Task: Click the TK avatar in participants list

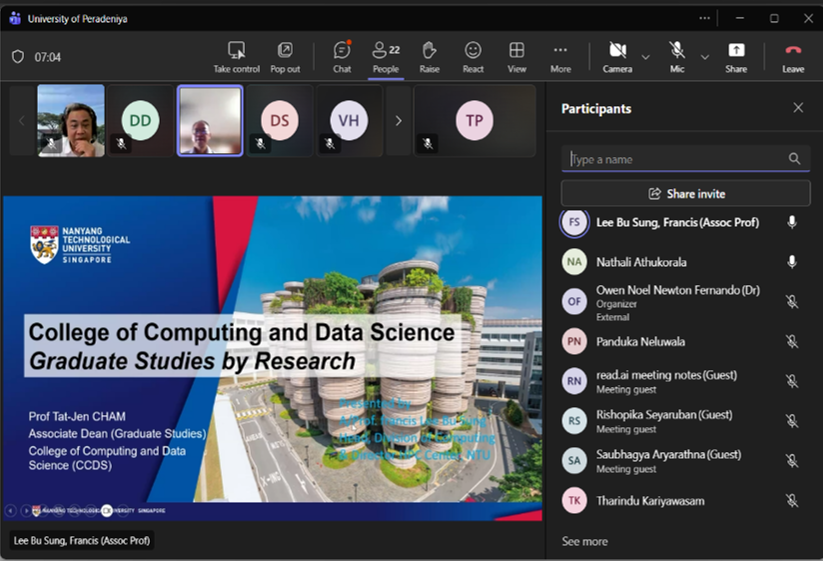Action: tap(574, 501)
